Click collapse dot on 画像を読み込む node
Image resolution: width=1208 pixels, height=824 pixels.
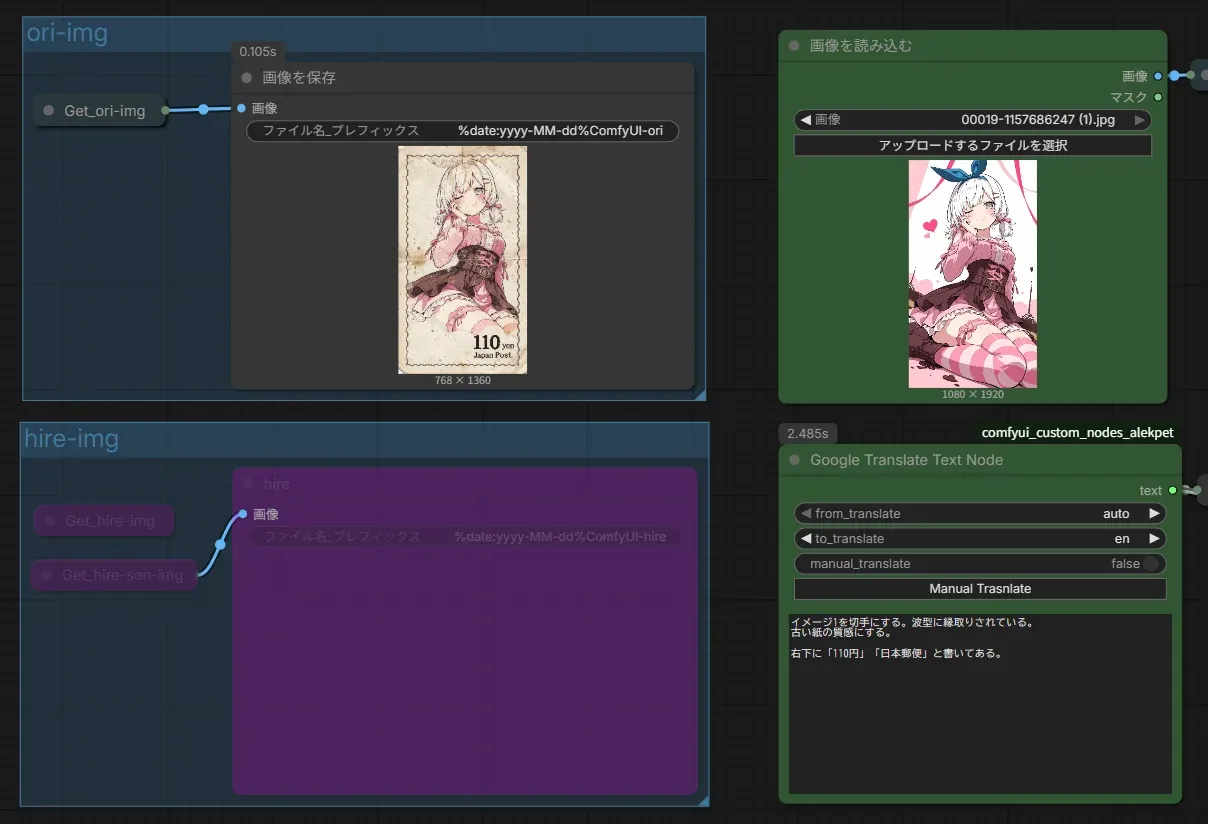(x=794, y=46)
